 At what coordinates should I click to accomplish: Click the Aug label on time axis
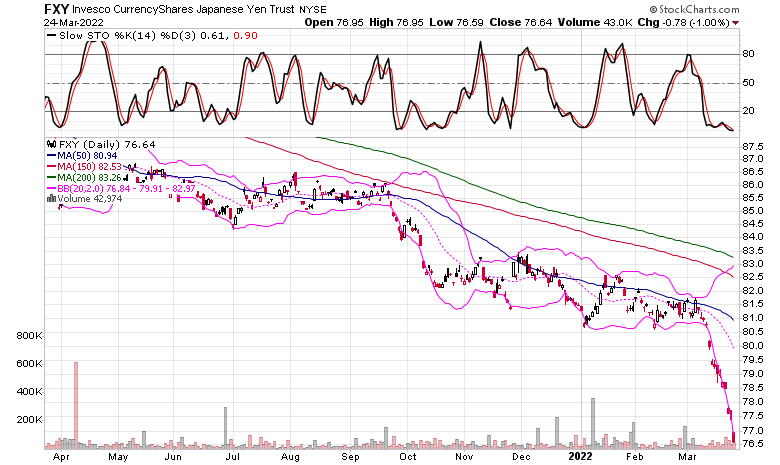(x=290, y=457)
